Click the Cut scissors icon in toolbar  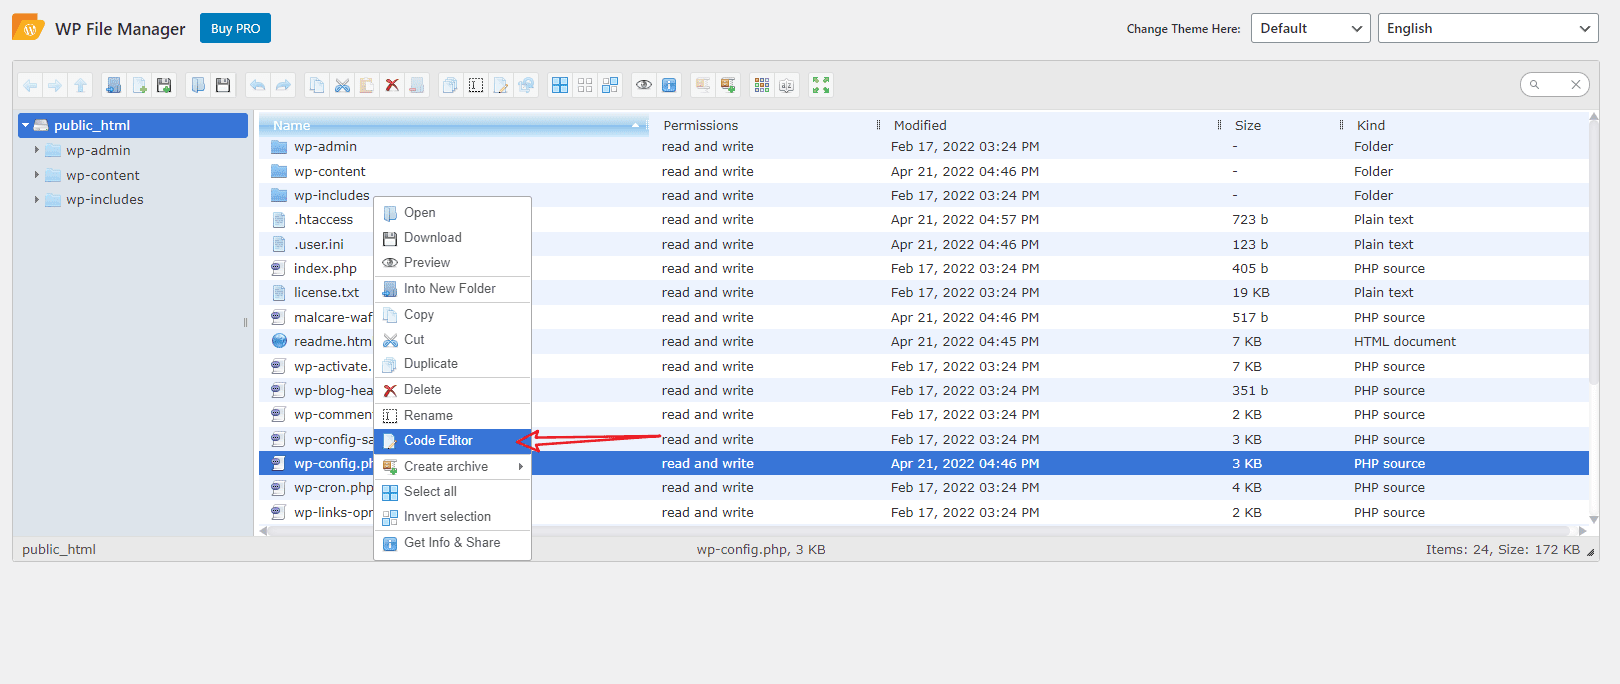(x=342, y=86)
